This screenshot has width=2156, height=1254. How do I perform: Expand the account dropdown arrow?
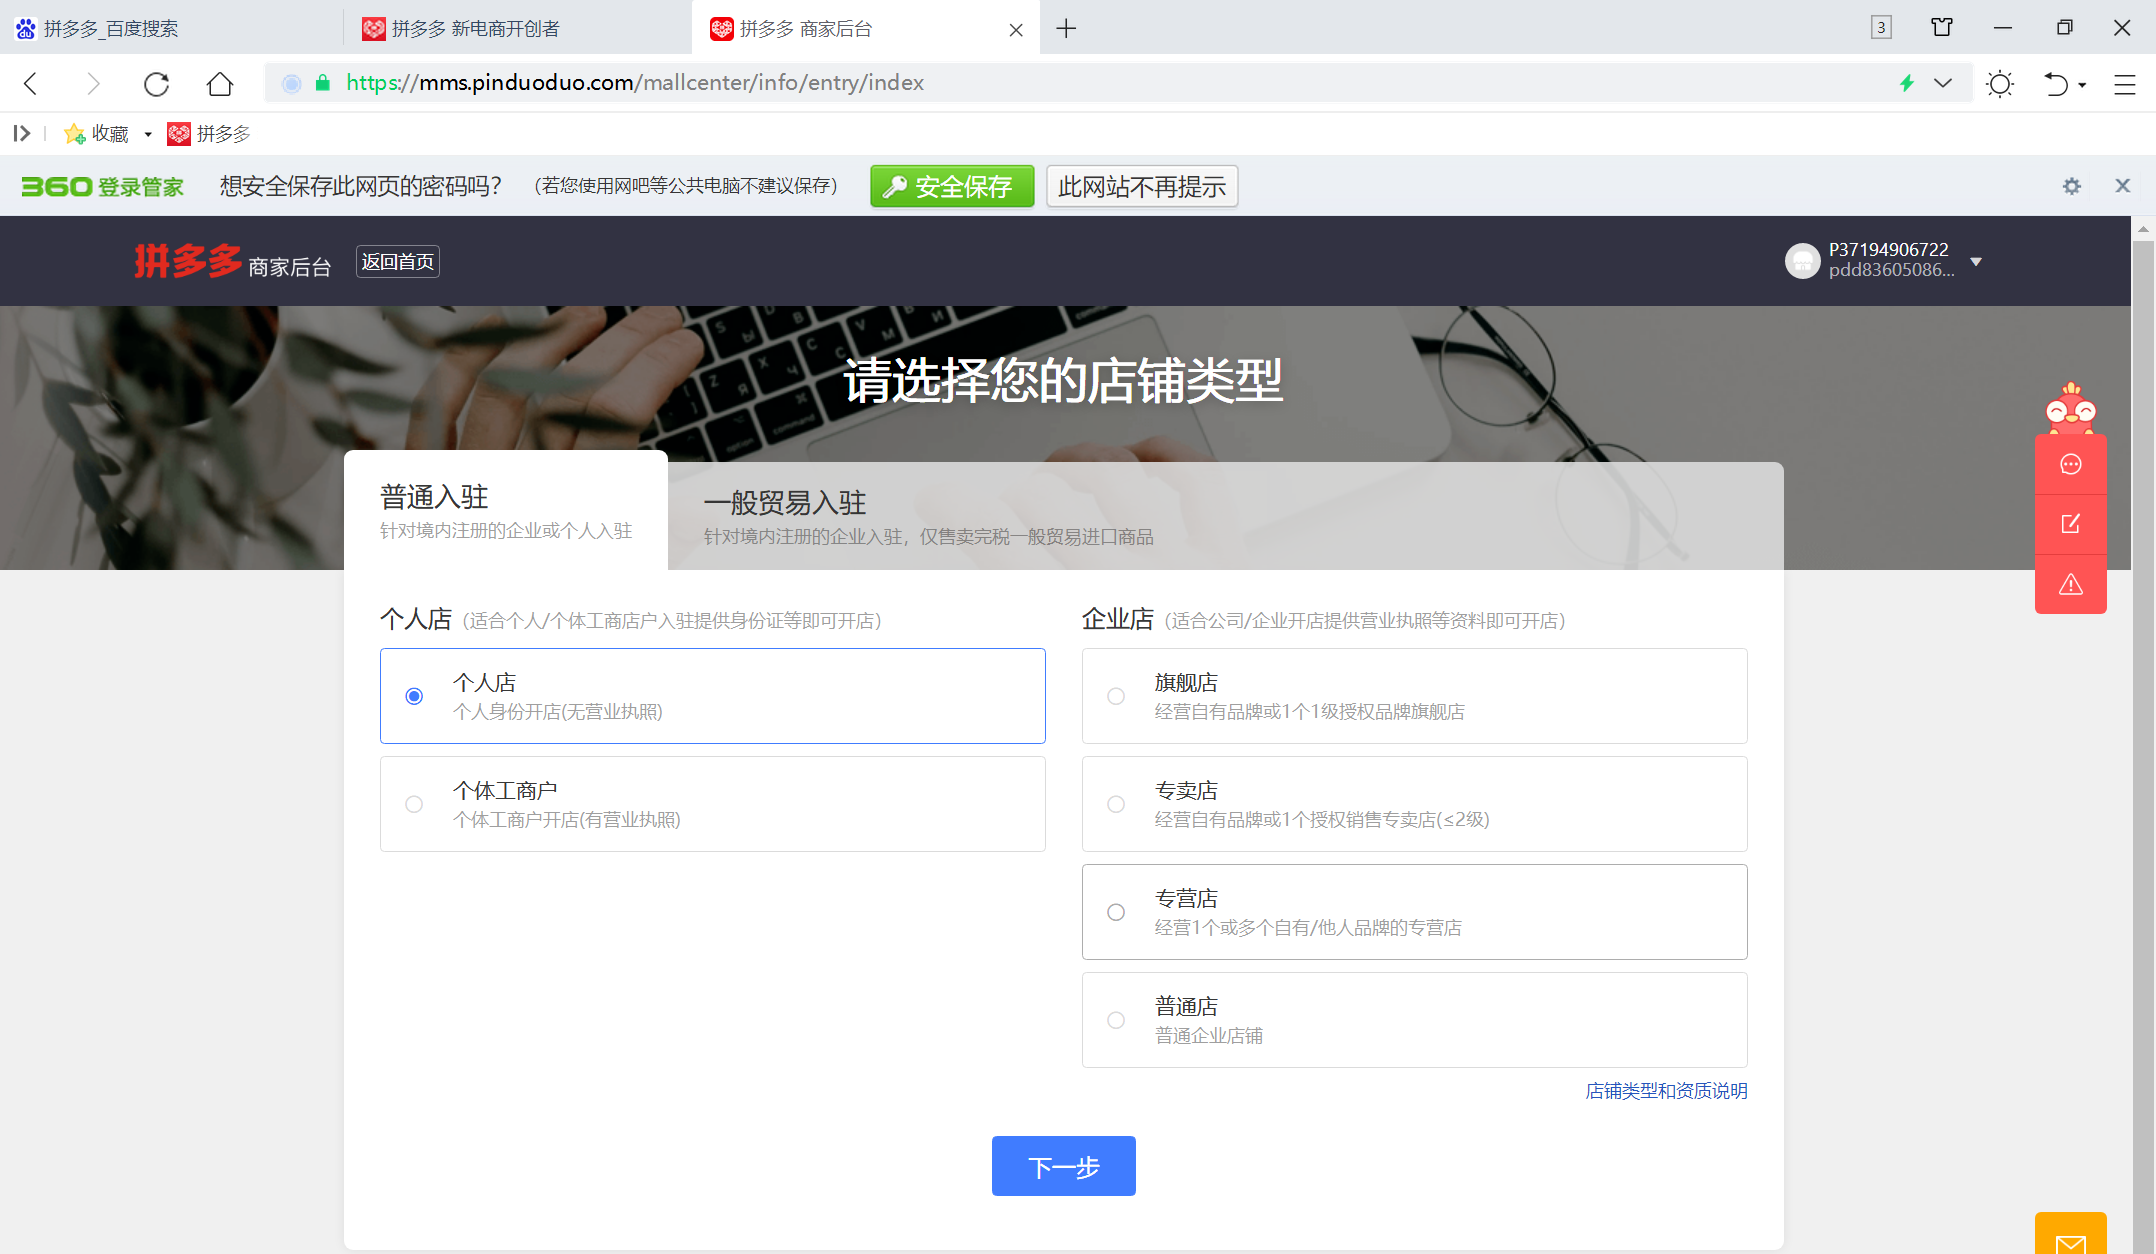click(x=1976, y=262)
